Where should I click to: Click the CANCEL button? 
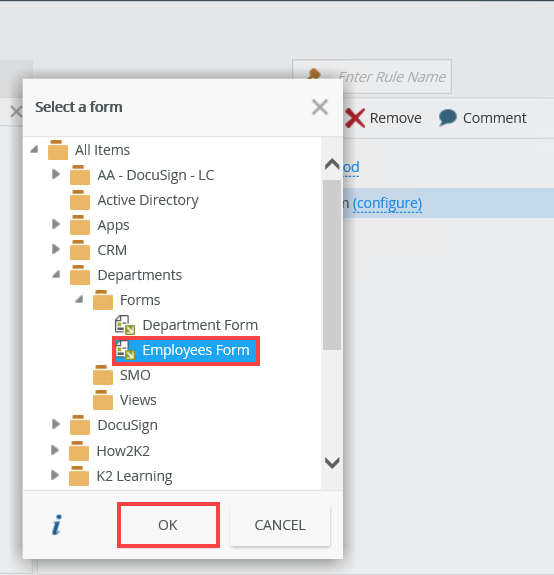tap(280, 525)
